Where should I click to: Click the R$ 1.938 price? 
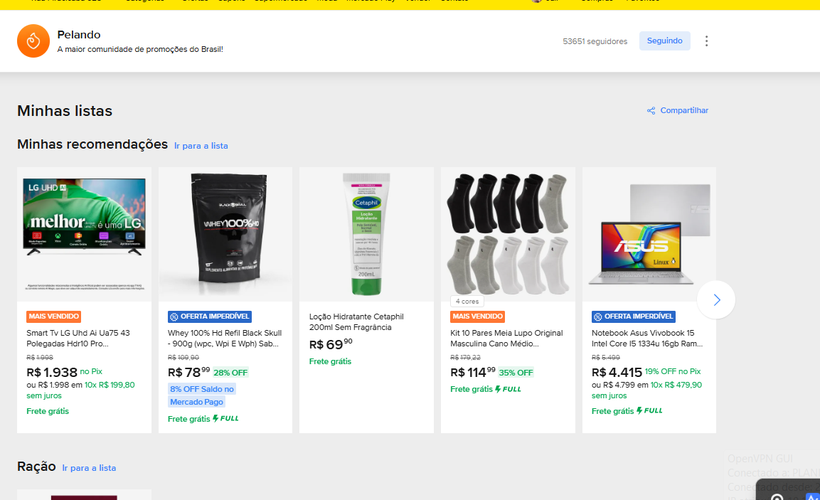(x=52, y=372)
